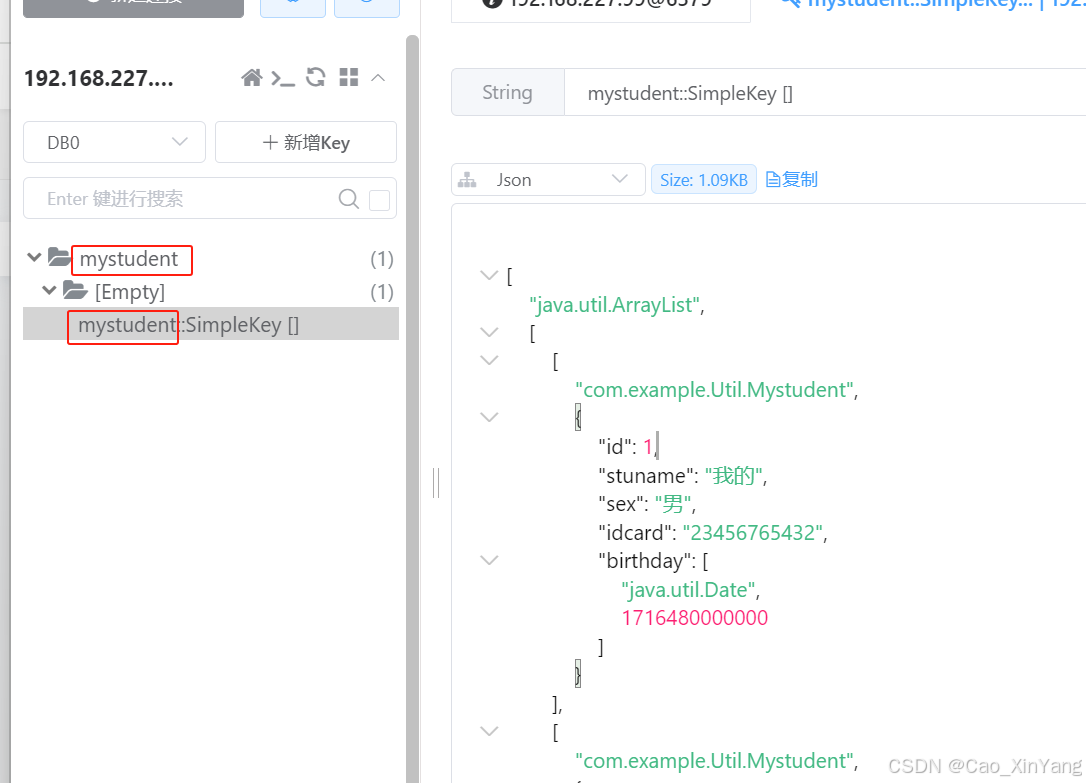Collapse the second Mystudent array entry

coord(489,731)
